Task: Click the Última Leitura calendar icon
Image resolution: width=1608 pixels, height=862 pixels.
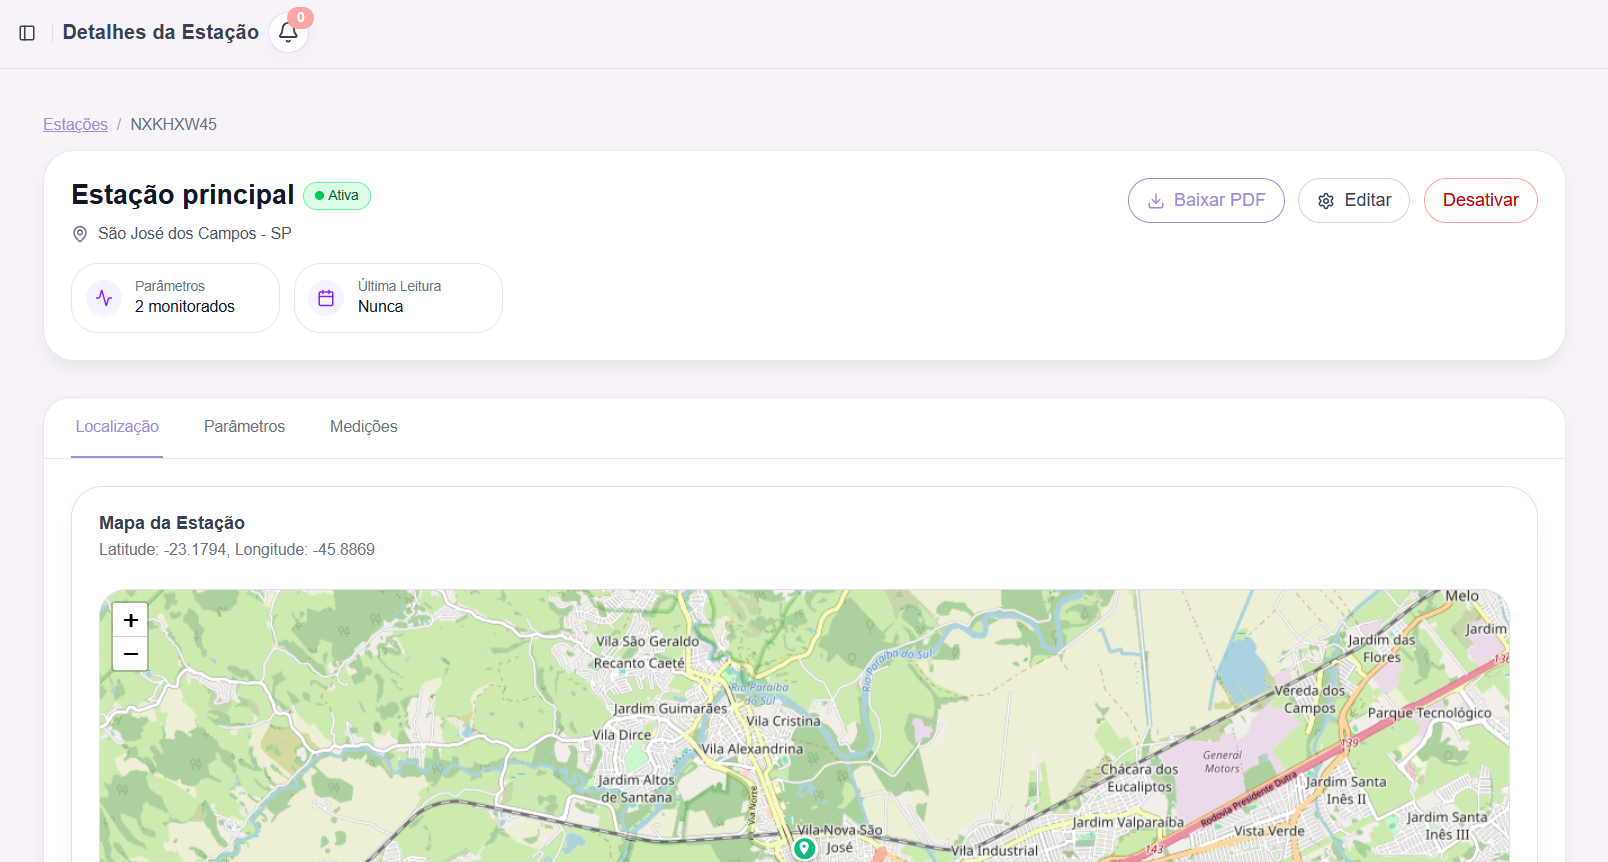Action: (x=326, y=298)
